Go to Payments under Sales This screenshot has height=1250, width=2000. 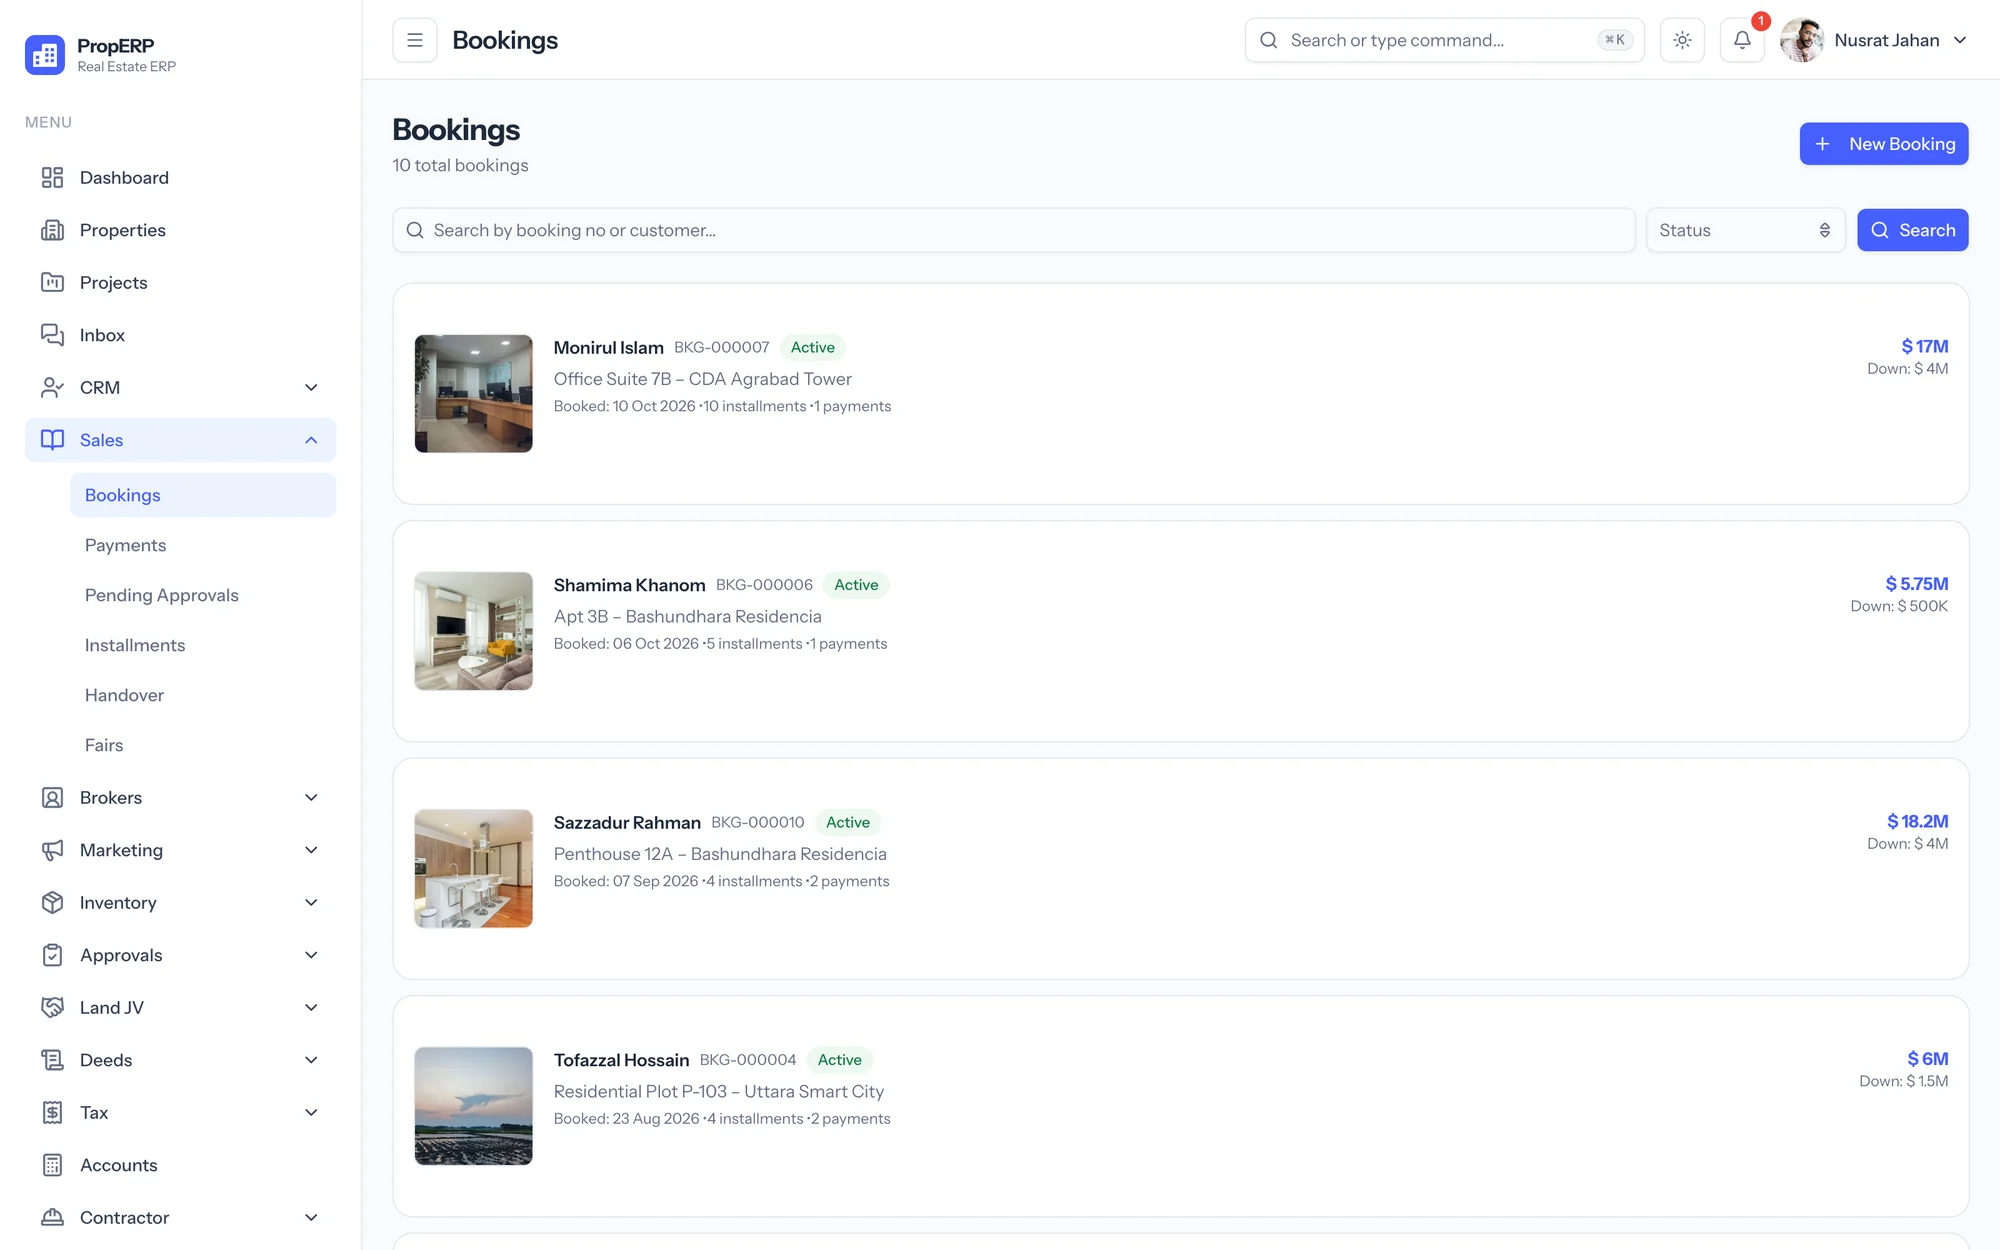tap(203, 545)
